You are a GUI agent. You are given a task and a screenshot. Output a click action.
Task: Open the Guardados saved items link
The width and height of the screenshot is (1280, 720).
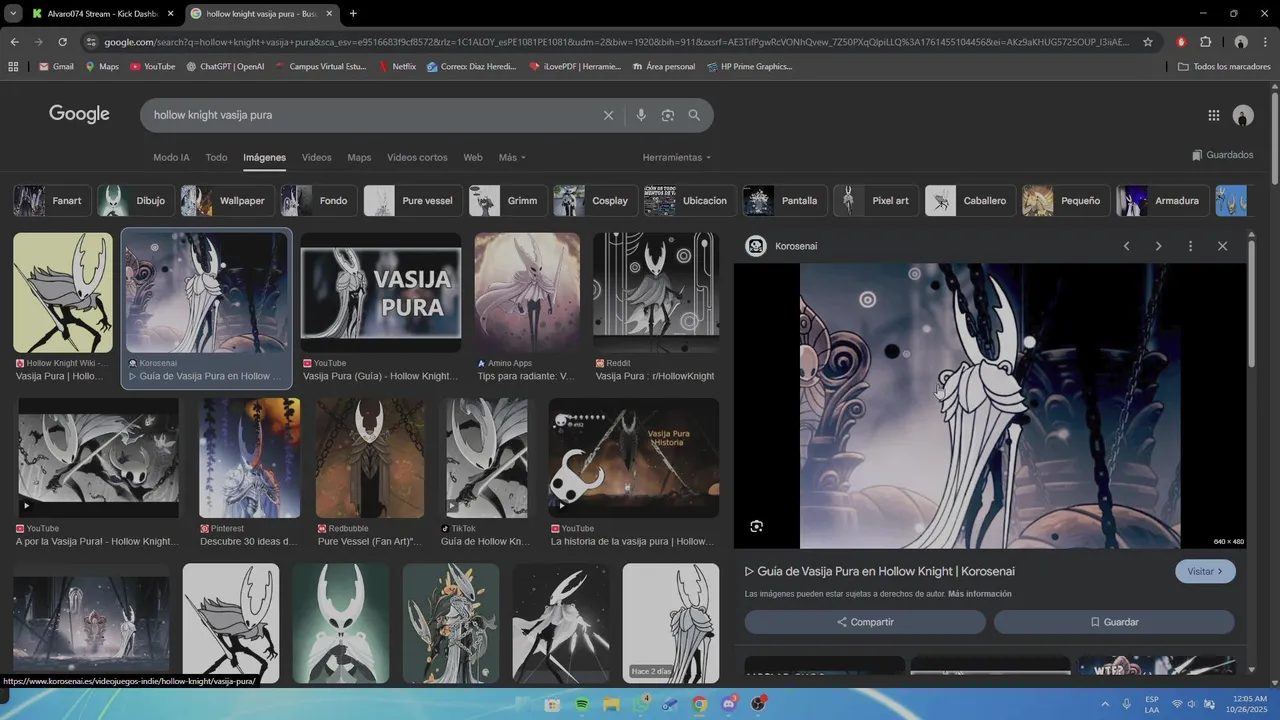click(1222, 155)
